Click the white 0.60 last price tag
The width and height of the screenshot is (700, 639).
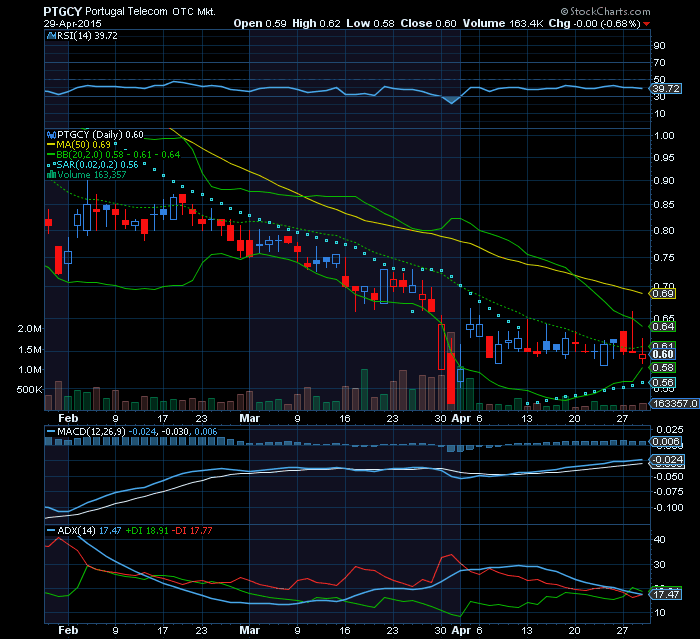(663, 354)
